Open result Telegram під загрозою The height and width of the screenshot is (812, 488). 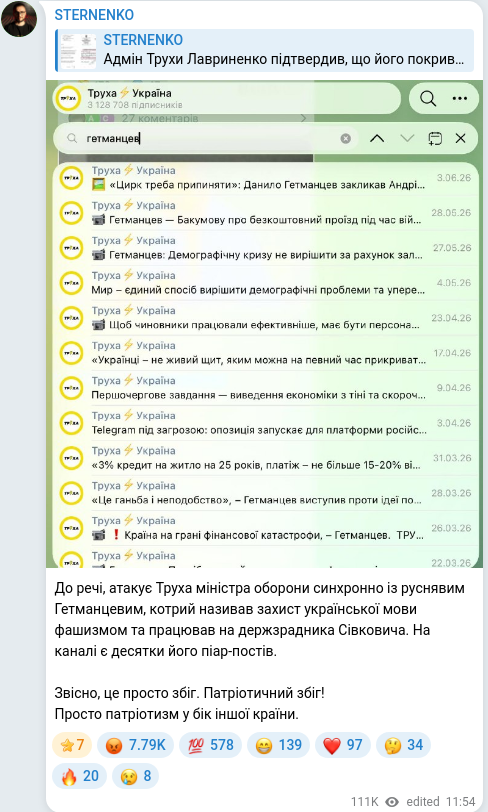point(266,423)
